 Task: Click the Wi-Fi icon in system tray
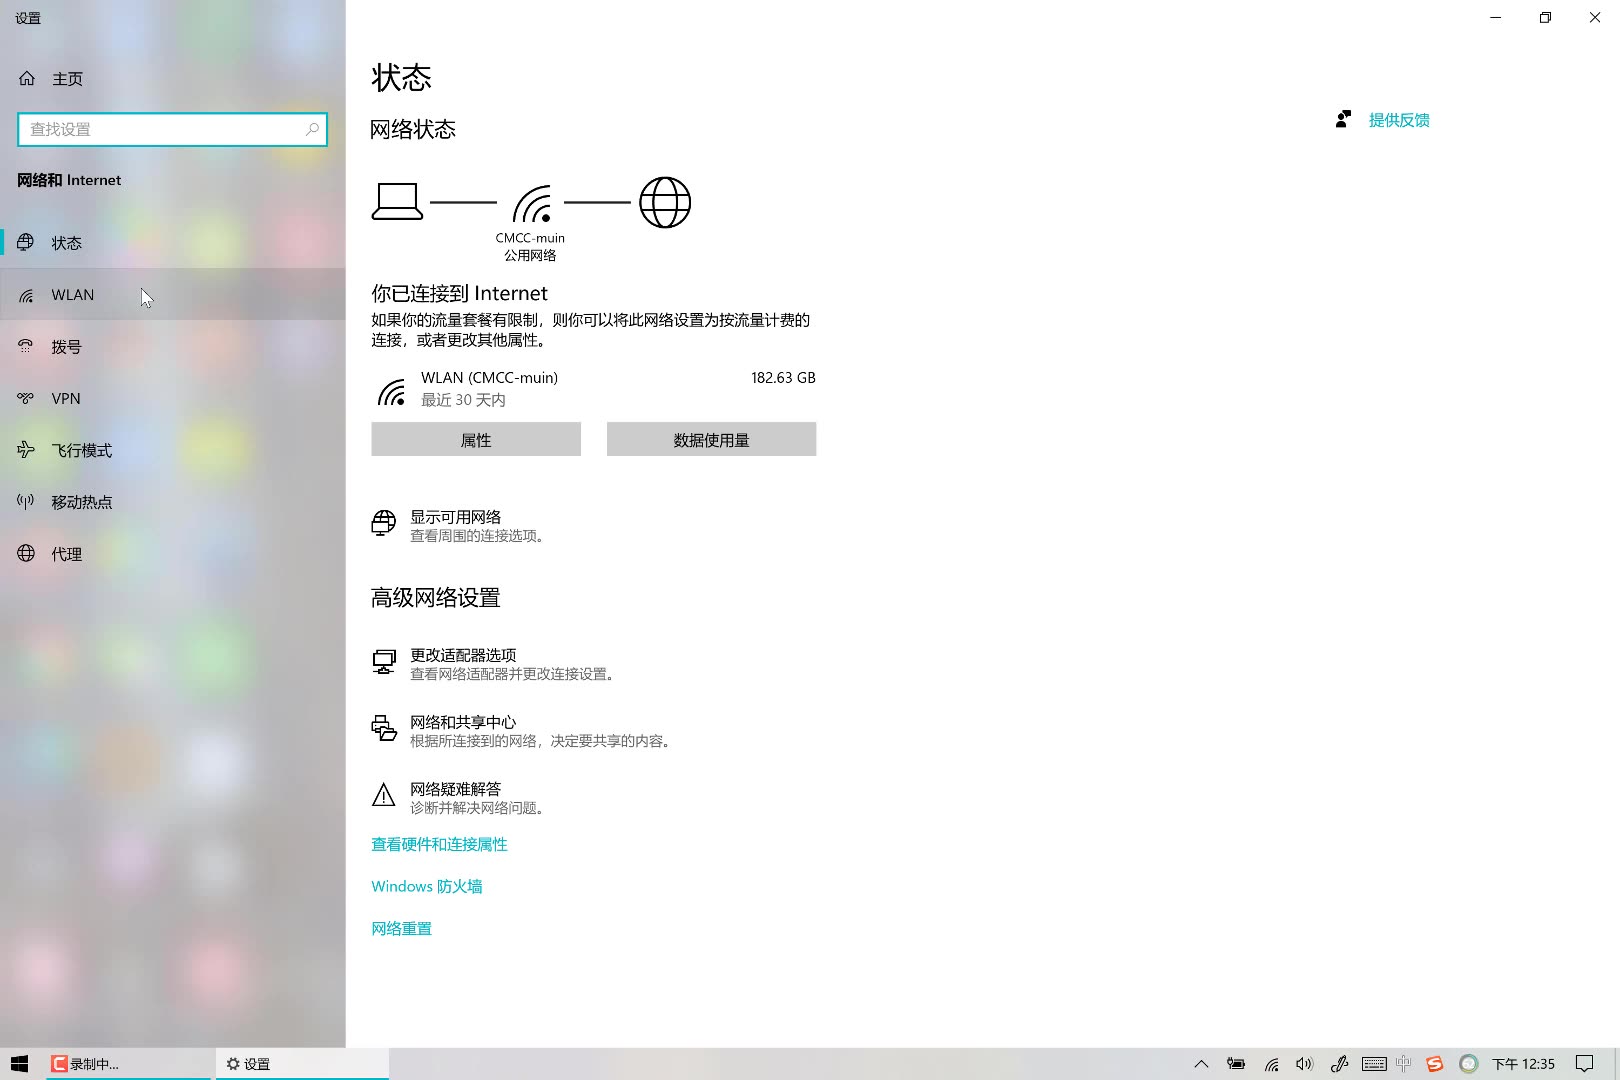coord(1271,1064)
